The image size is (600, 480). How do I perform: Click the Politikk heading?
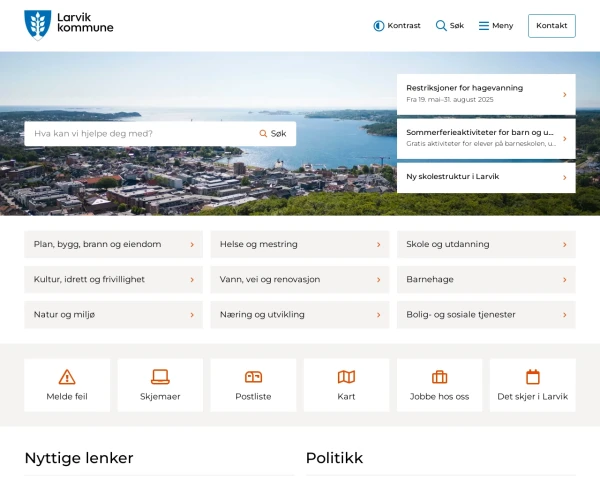334,458
